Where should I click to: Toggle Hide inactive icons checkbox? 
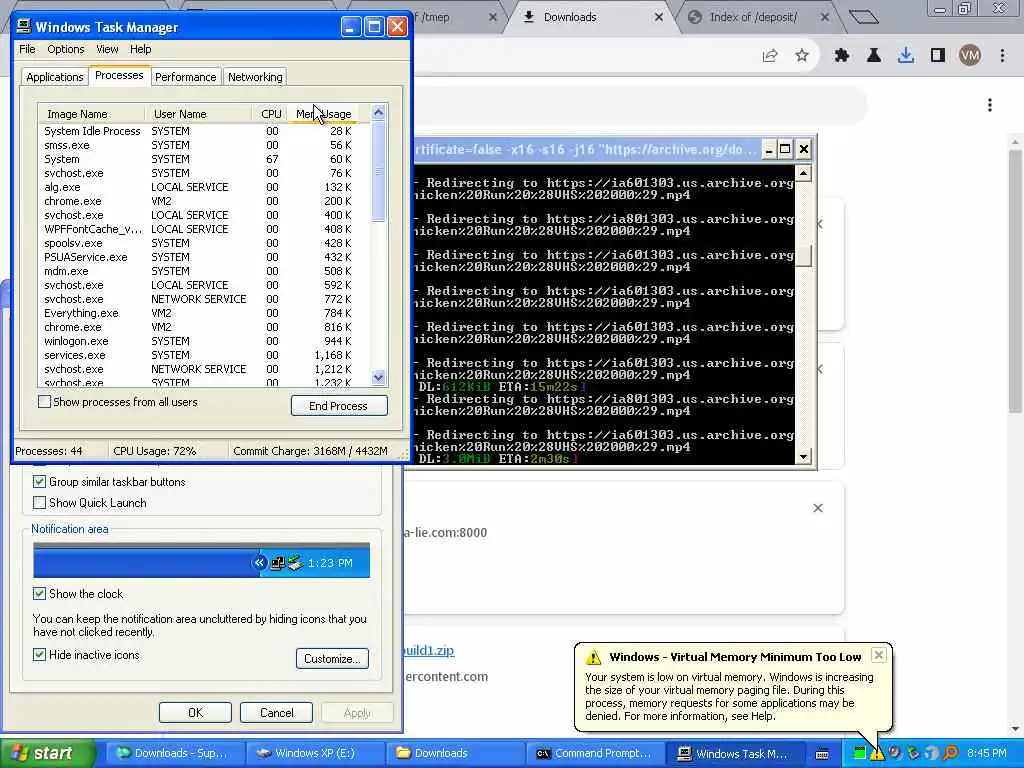[39, 655]
